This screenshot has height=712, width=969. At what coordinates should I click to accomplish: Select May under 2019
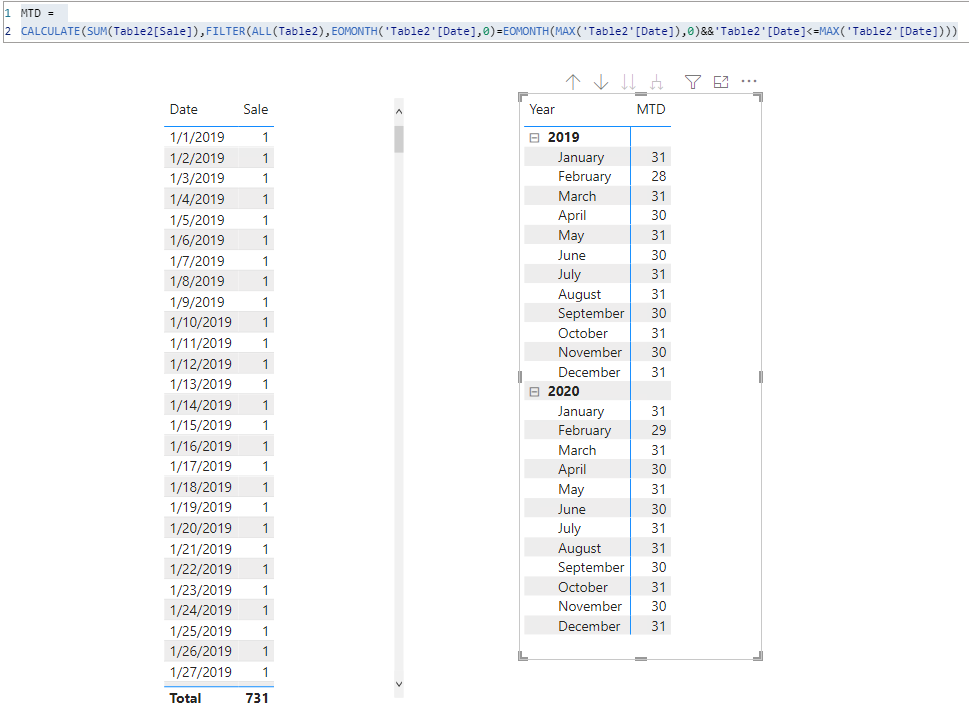(x=571, y=235)
